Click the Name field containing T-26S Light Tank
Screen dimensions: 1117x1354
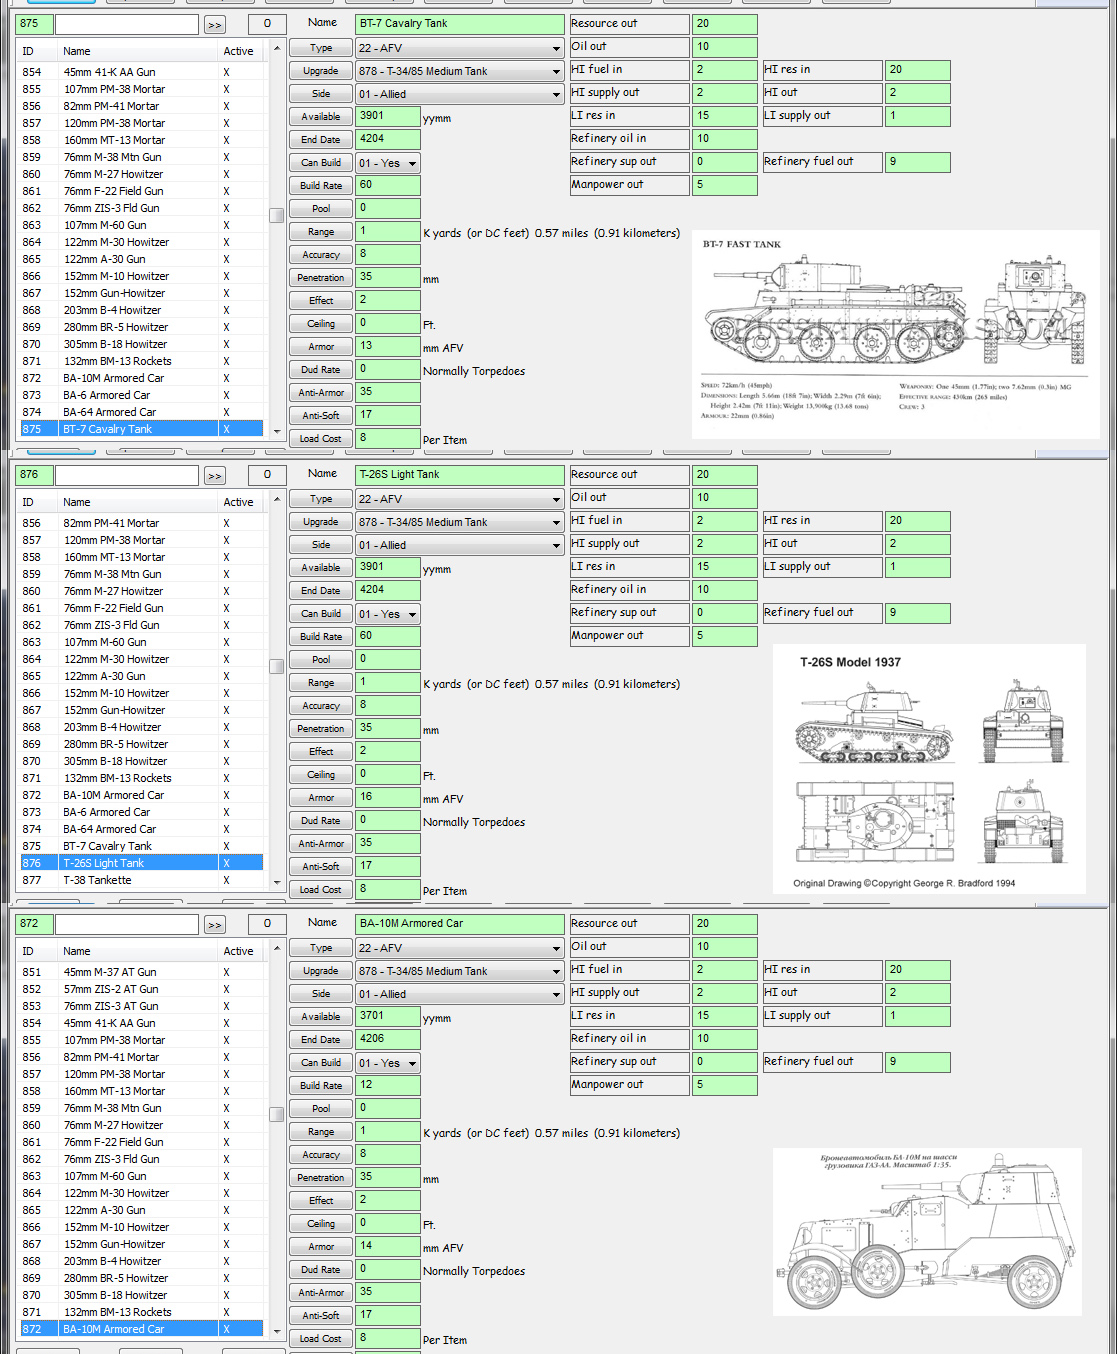(460, 475)
